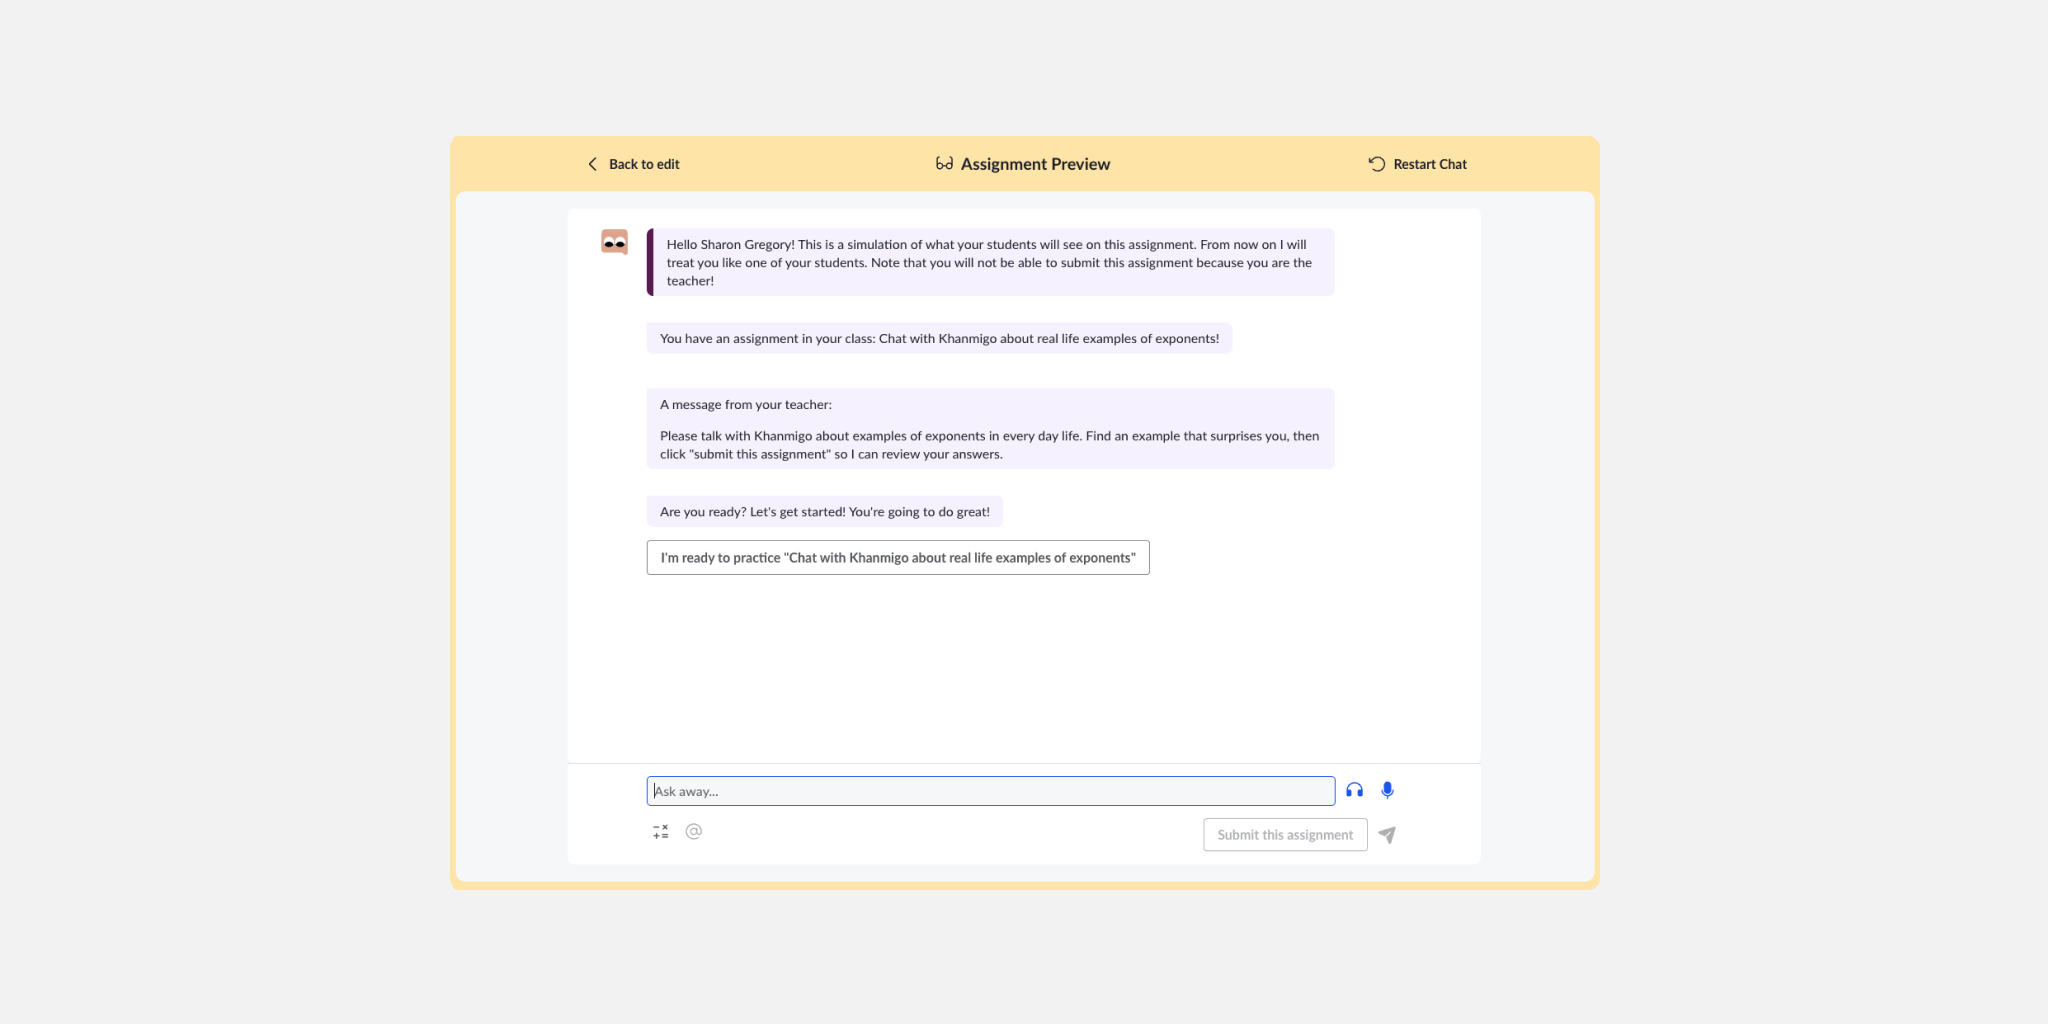
Task: Click the circular restart arrow icon
Action: pos(1377,164)
